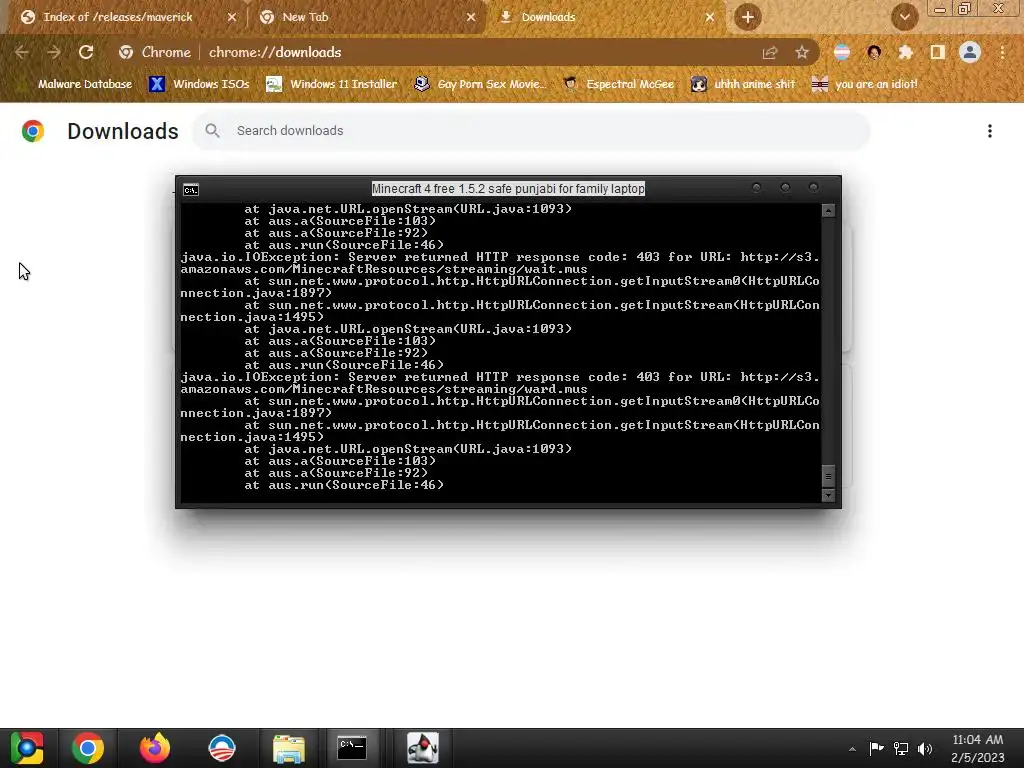Click the first console window control dot
The height and width of the screenshot is (768, 1024).
pyautogui.click(x=756, y=188)
